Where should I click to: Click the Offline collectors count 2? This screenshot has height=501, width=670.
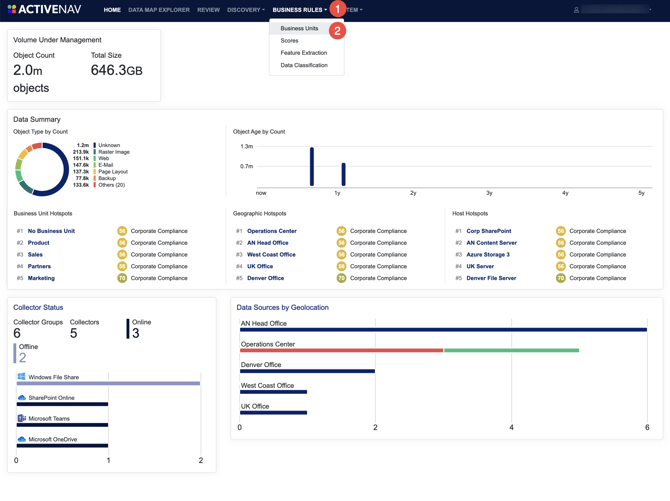[23, 357]
